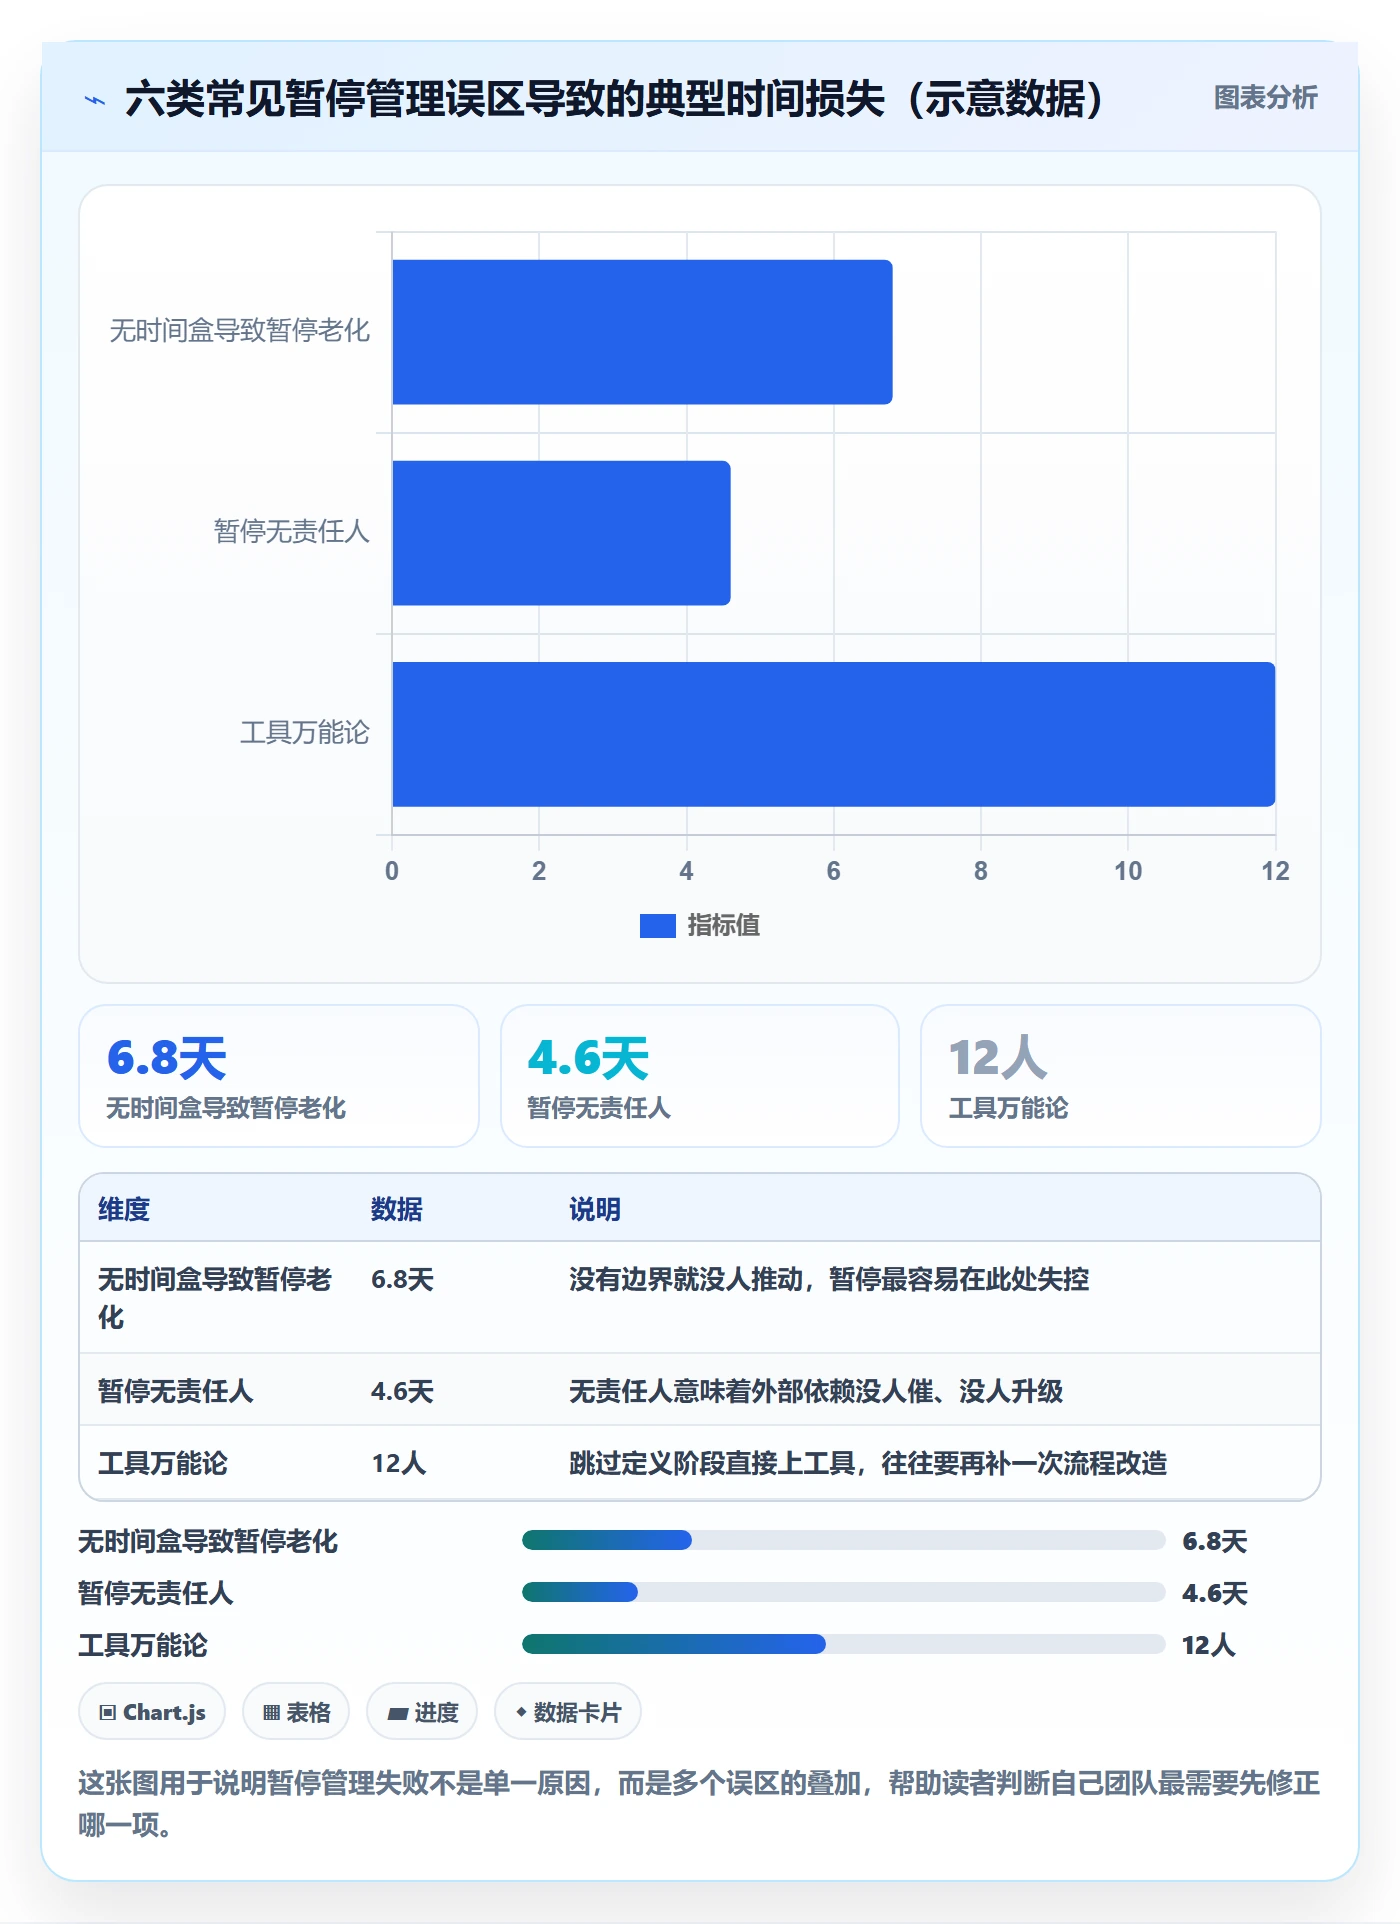1400x1924 pixels.
Task: Click the y-axis label 无时间盒导致暂停老化
Action: 240,331
